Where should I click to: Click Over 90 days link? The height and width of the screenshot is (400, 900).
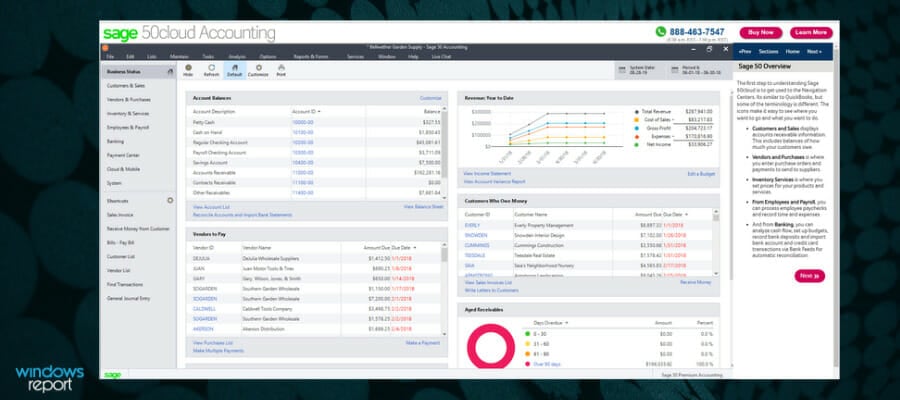tap(547, 364)
